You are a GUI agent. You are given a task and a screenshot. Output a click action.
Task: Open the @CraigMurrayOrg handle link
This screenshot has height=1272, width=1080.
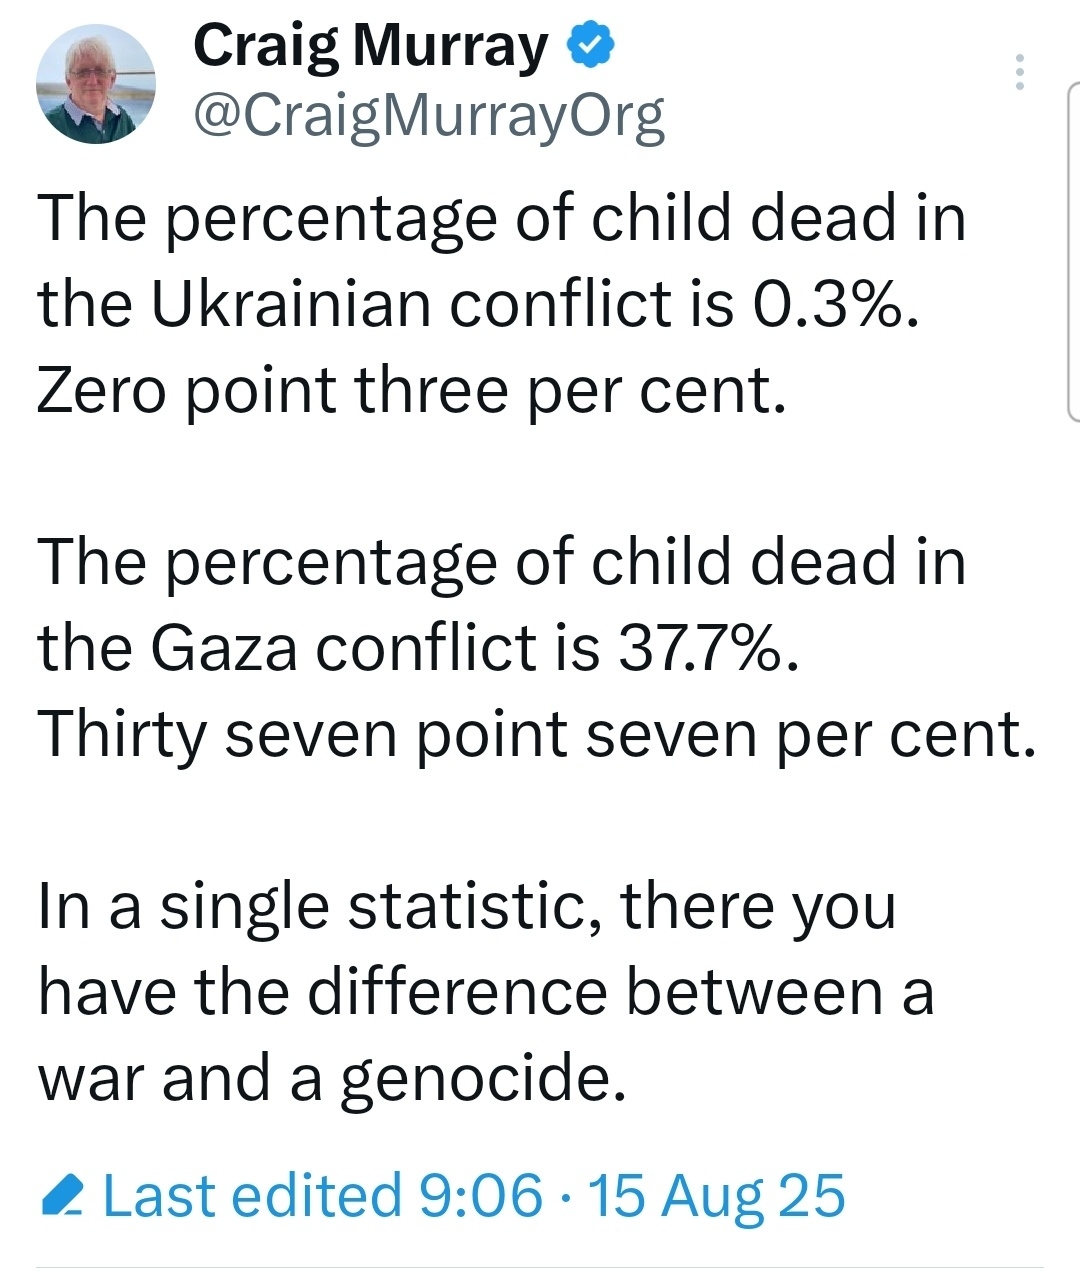pyautogui.click(x=428, y=116)
